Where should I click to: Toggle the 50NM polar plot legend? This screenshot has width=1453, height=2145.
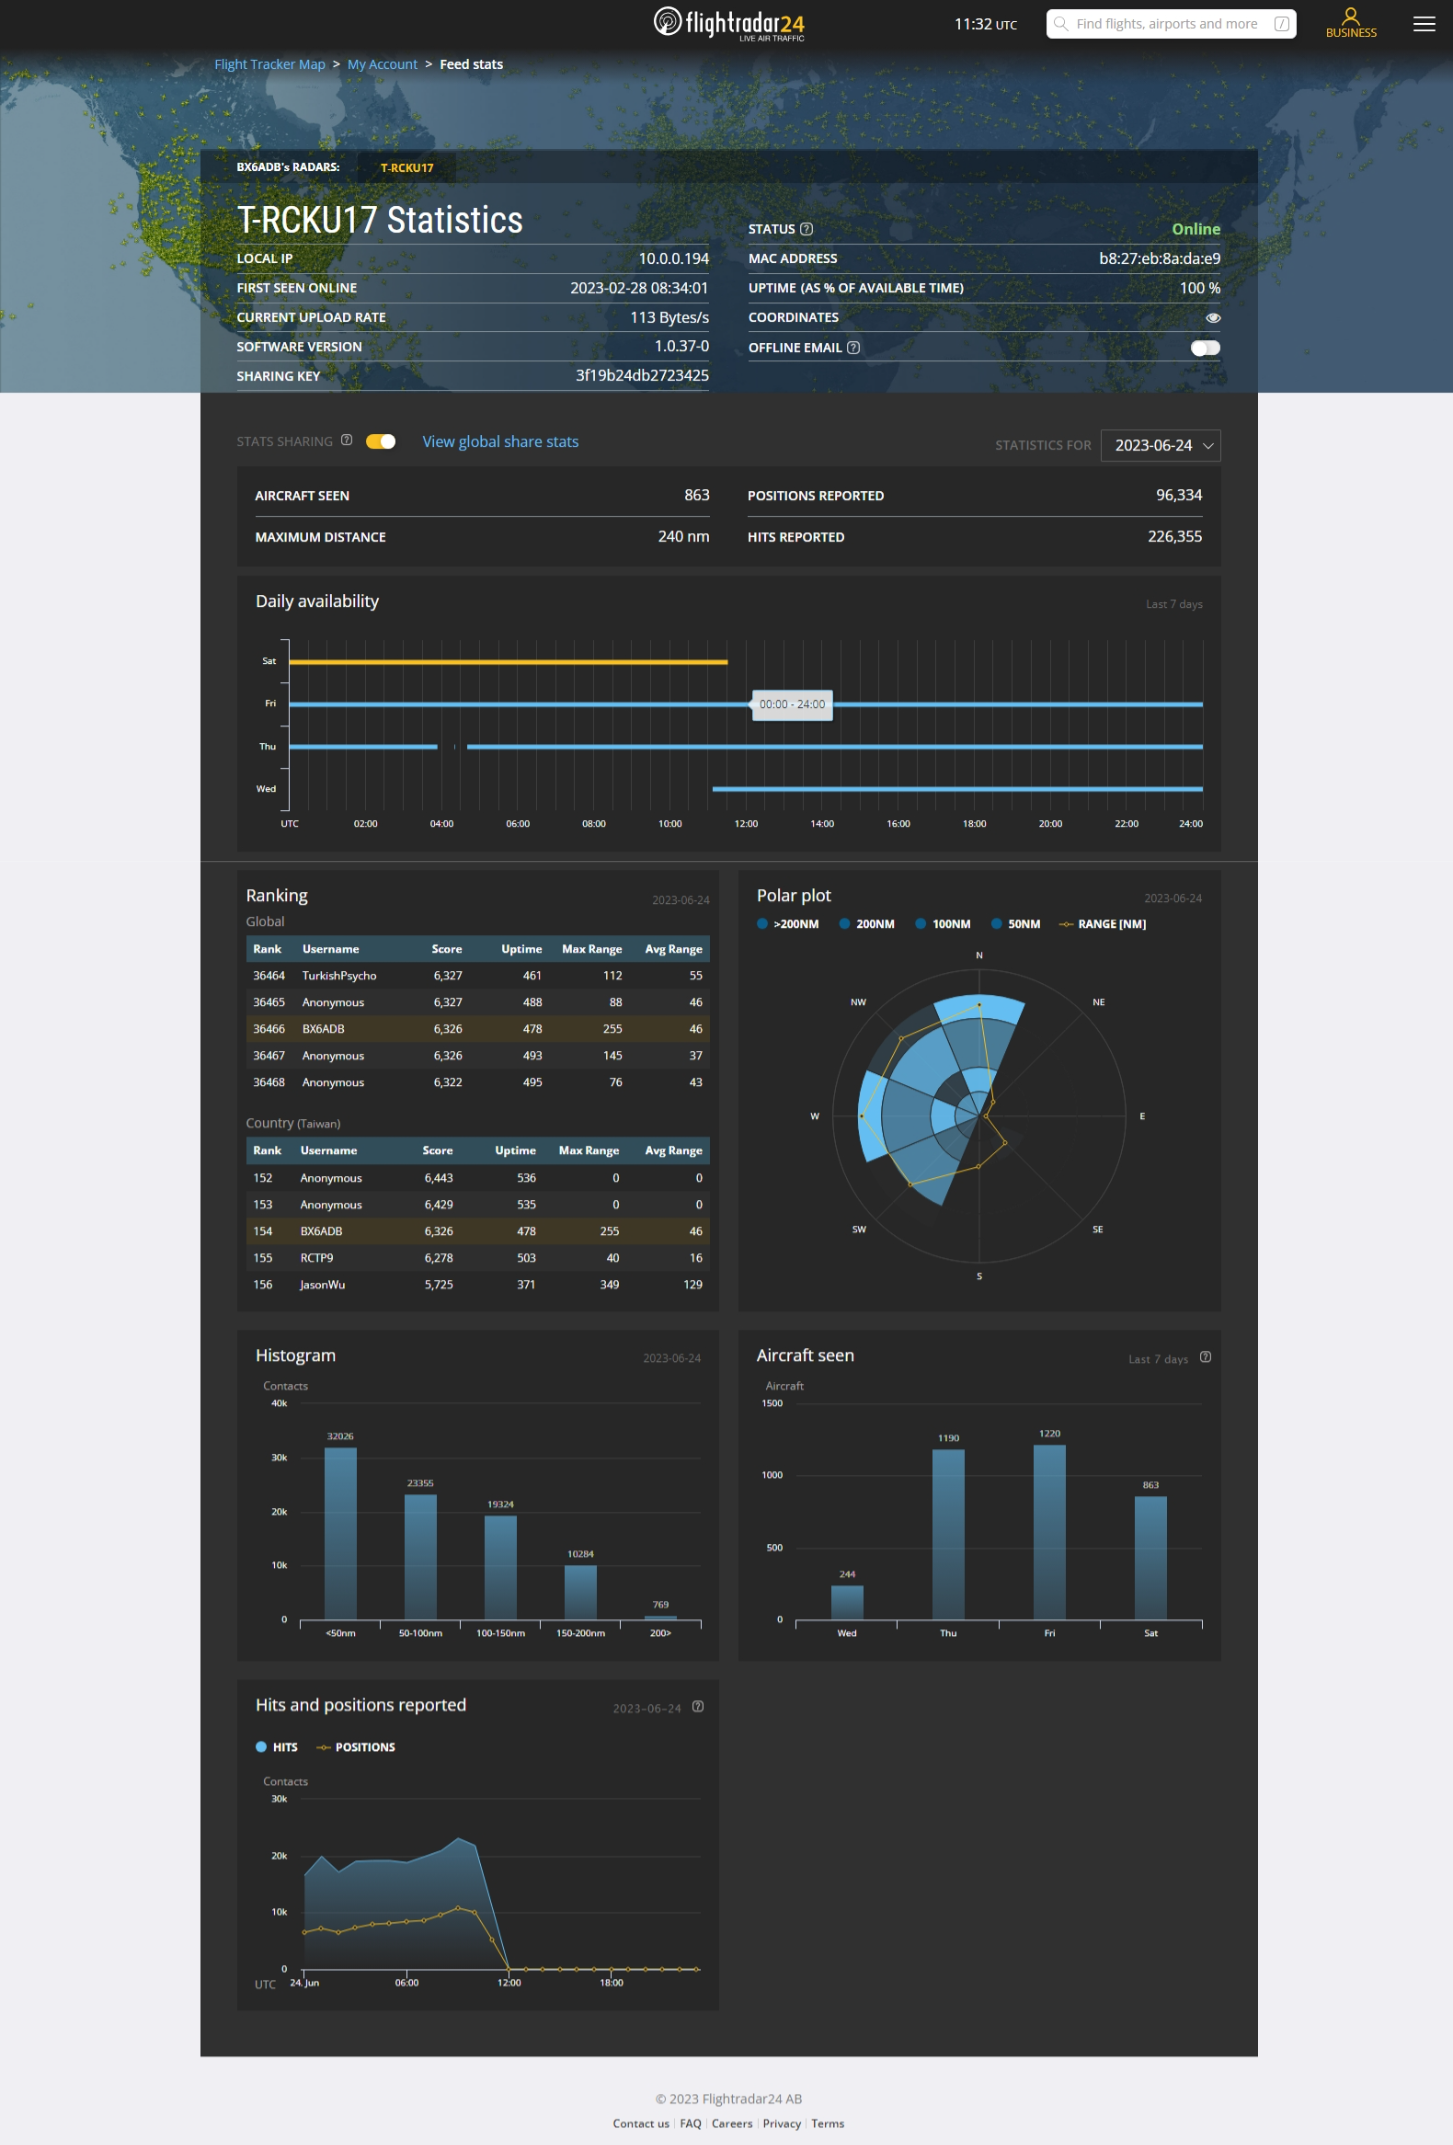(1016, 924)
